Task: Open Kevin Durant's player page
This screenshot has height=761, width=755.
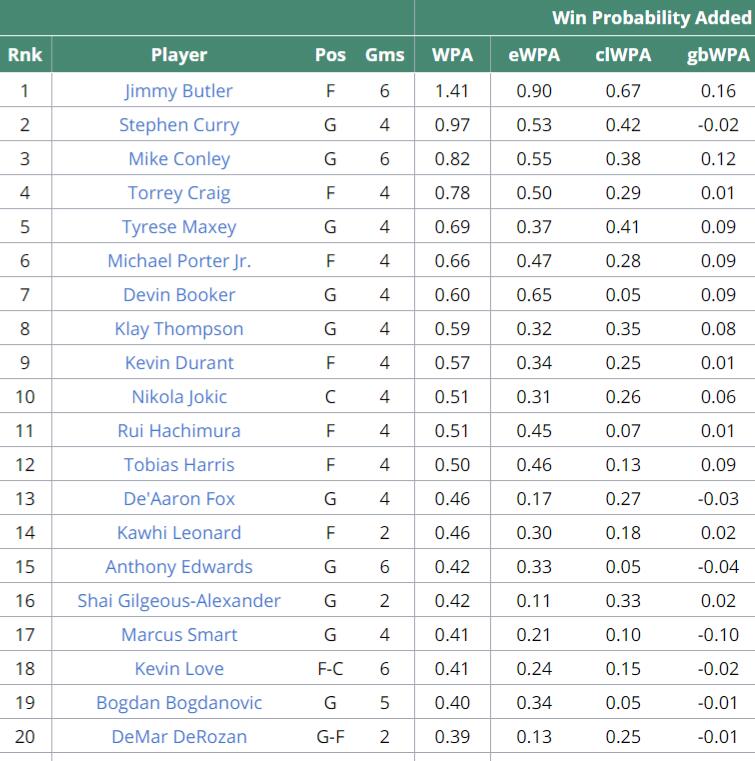Action: click(179, 363)
